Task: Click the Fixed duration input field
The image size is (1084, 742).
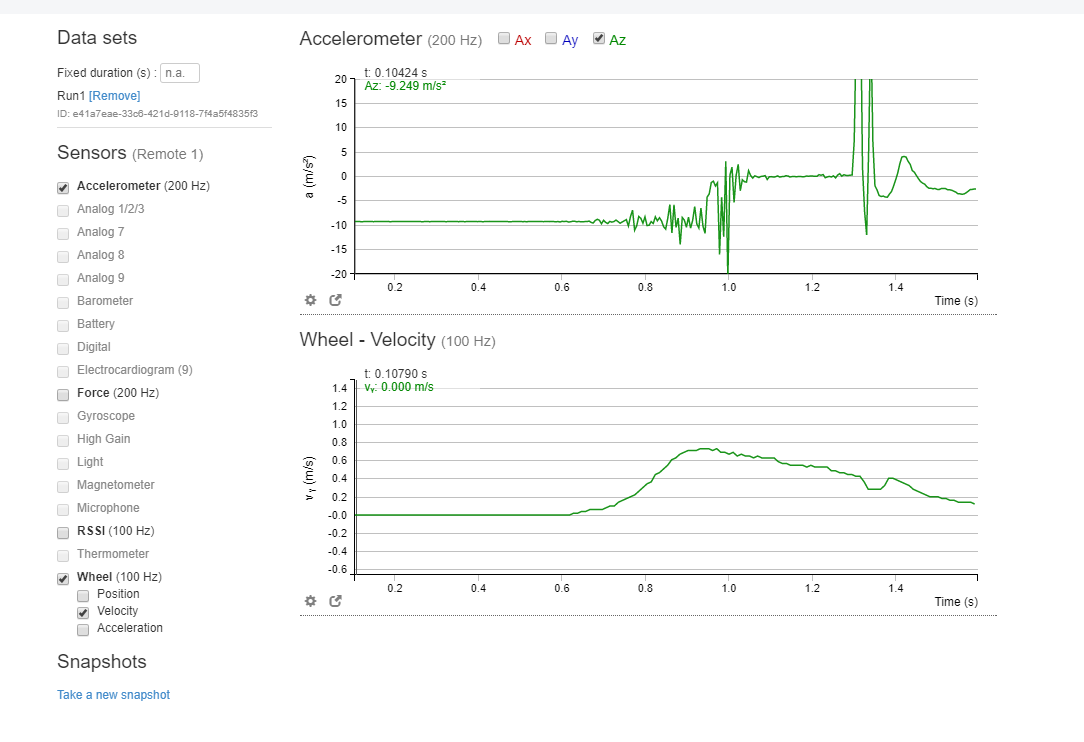Action: (180, 73)
